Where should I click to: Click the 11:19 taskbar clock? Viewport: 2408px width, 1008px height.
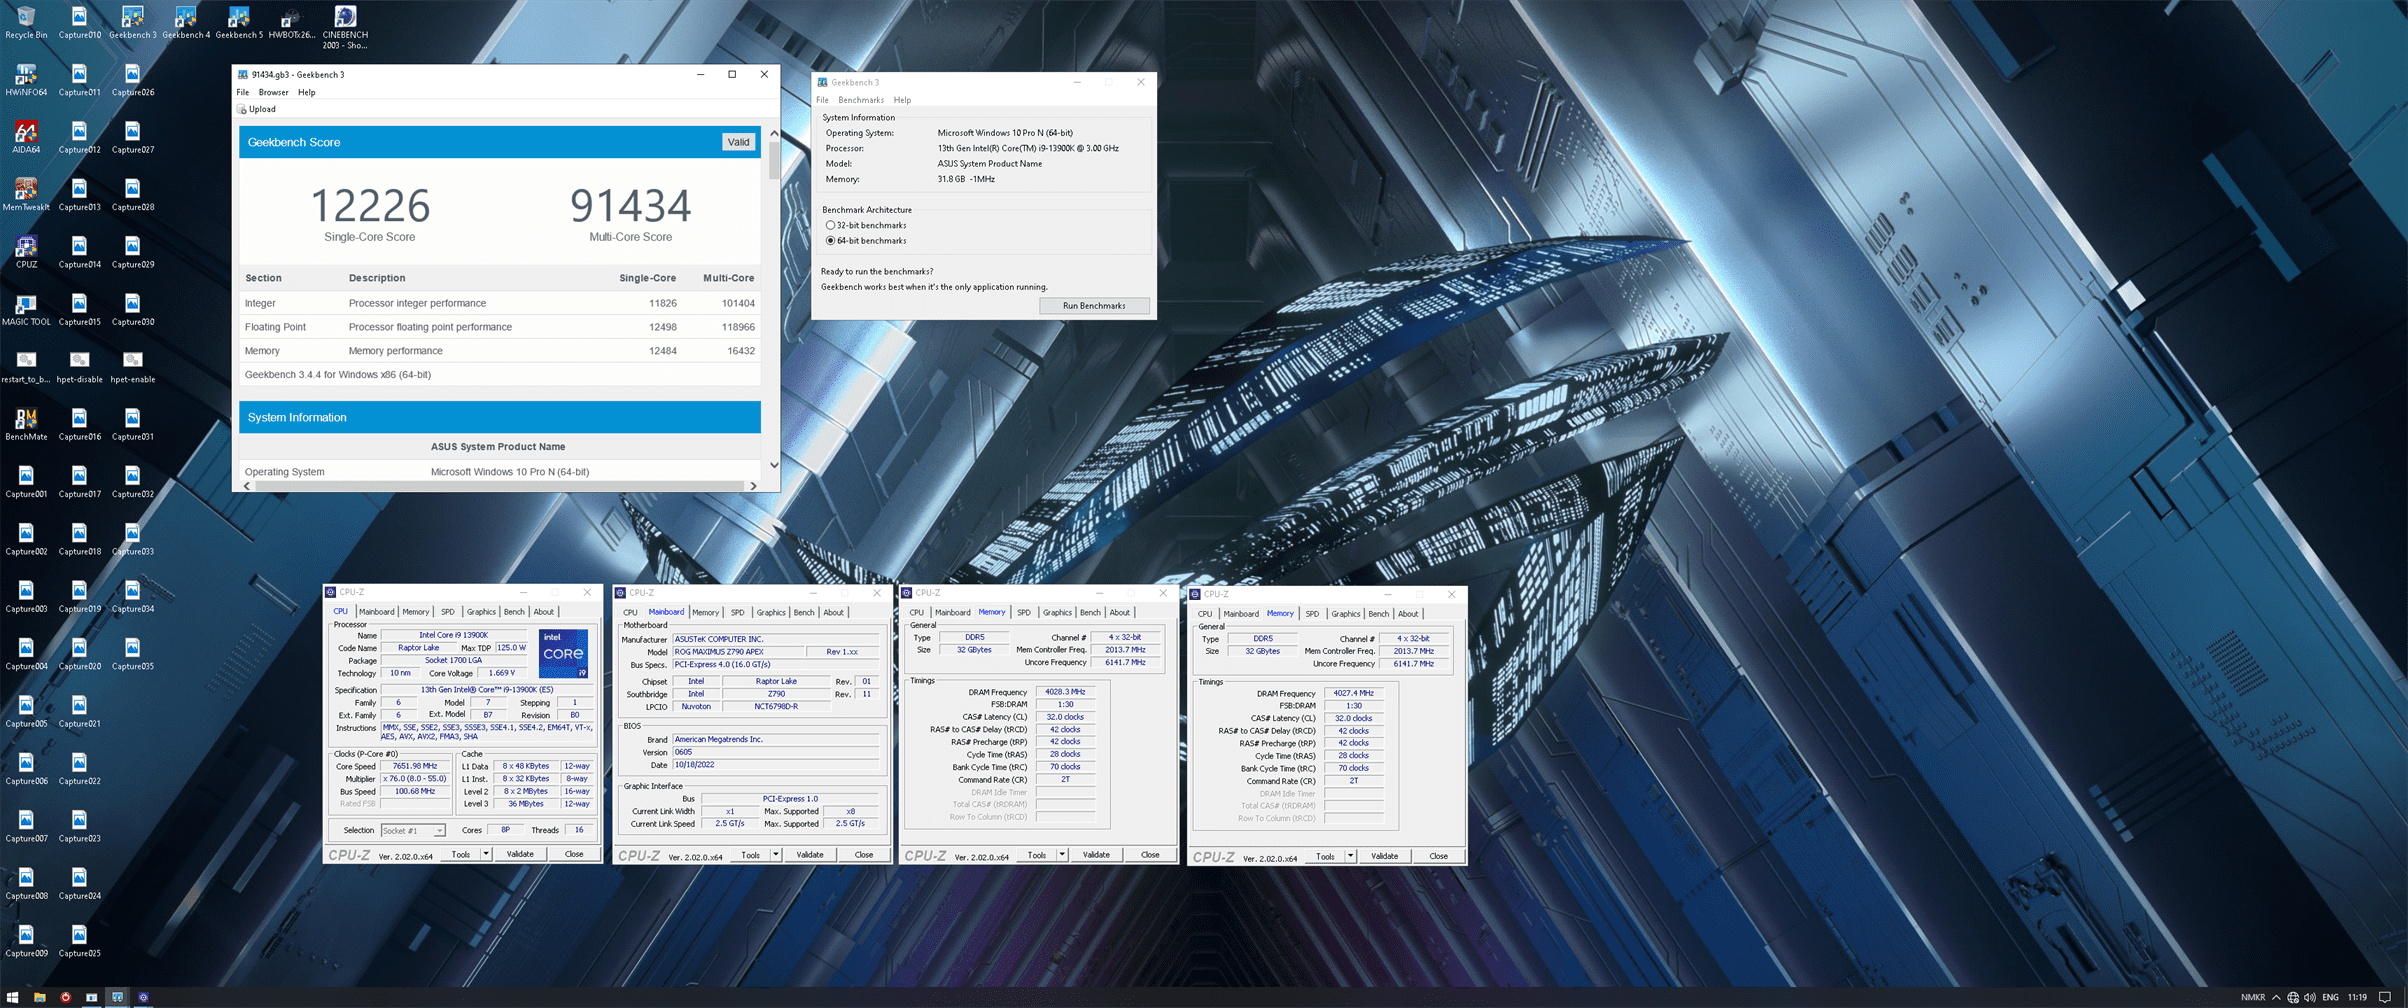pyautogui.click(x=2358, y=997)
